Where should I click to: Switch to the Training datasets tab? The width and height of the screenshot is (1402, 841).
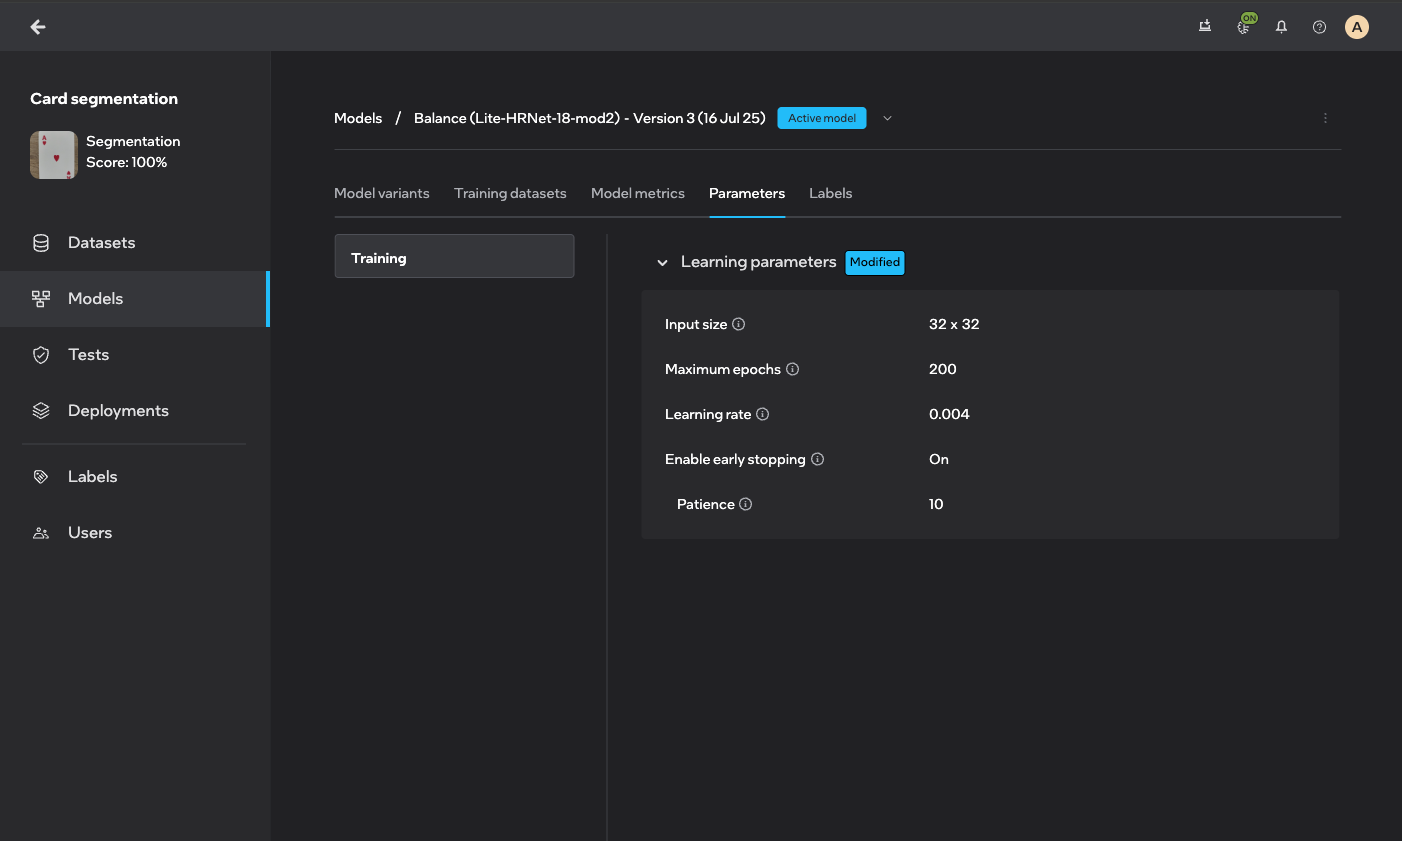(510, 193)
